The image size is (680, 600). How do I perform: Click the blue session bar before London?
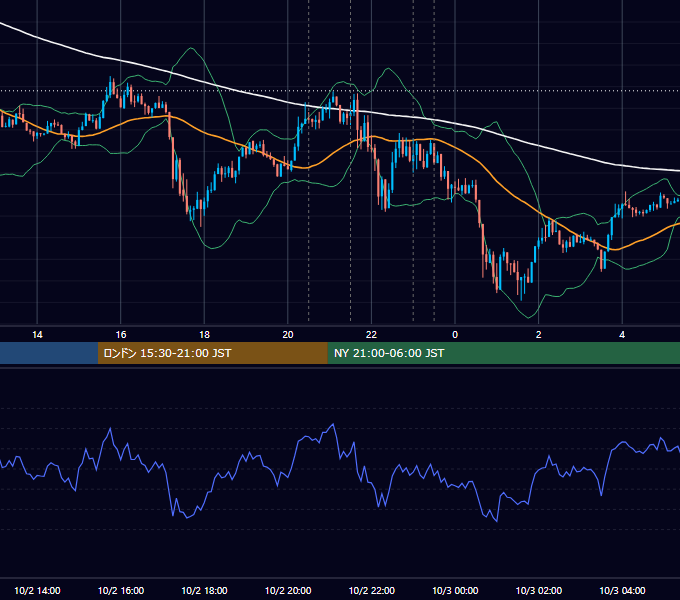click(49, 353)
